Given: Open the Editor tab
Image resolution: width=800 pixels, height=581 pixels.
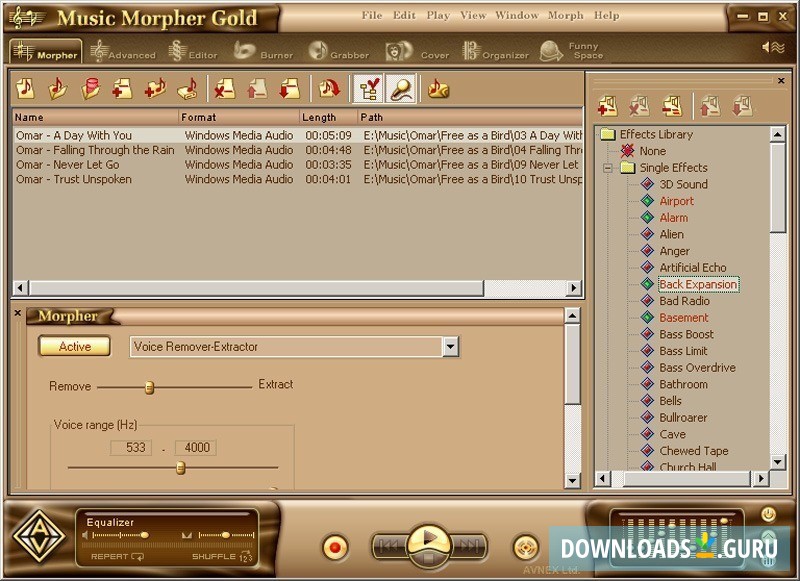Looking at the screenshot, I should point(193,52).
